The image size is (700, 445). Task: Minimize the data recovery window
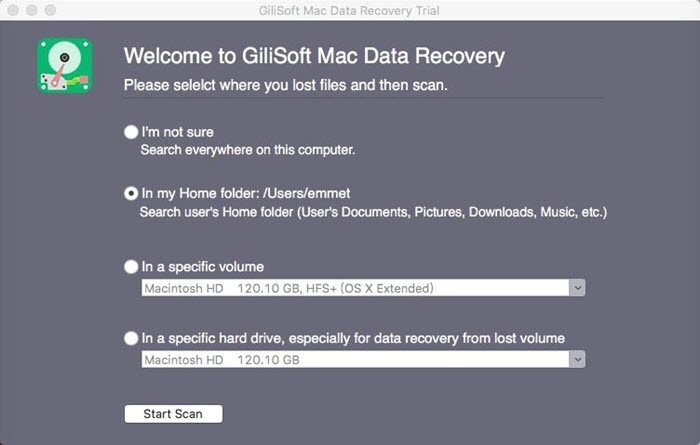coord(32,10)
